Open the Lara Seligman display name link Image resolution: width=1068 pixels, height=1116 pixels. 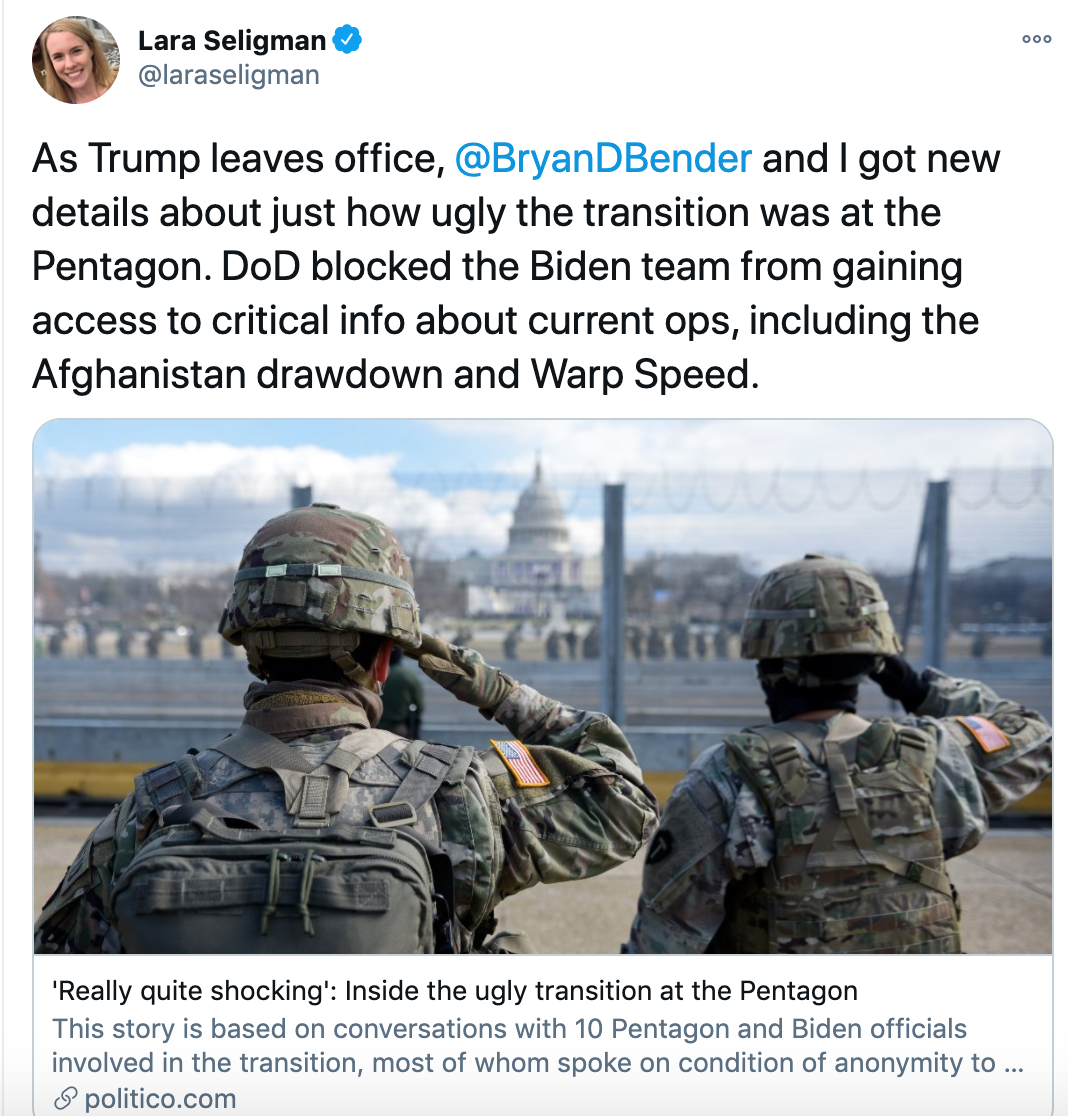(232, 41)
